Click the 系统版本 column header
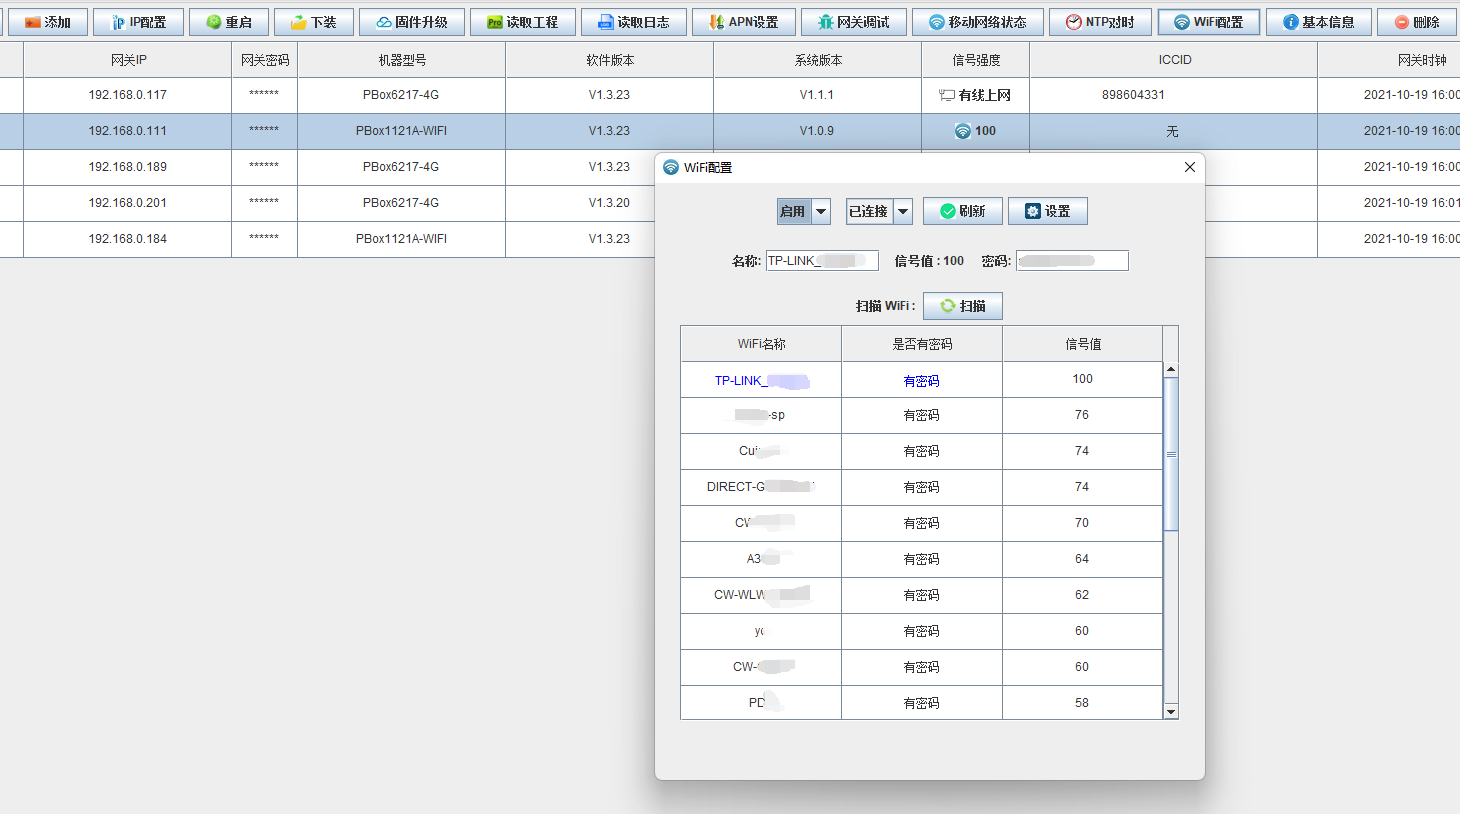The image size is (1460, 814). click(818, 60)
